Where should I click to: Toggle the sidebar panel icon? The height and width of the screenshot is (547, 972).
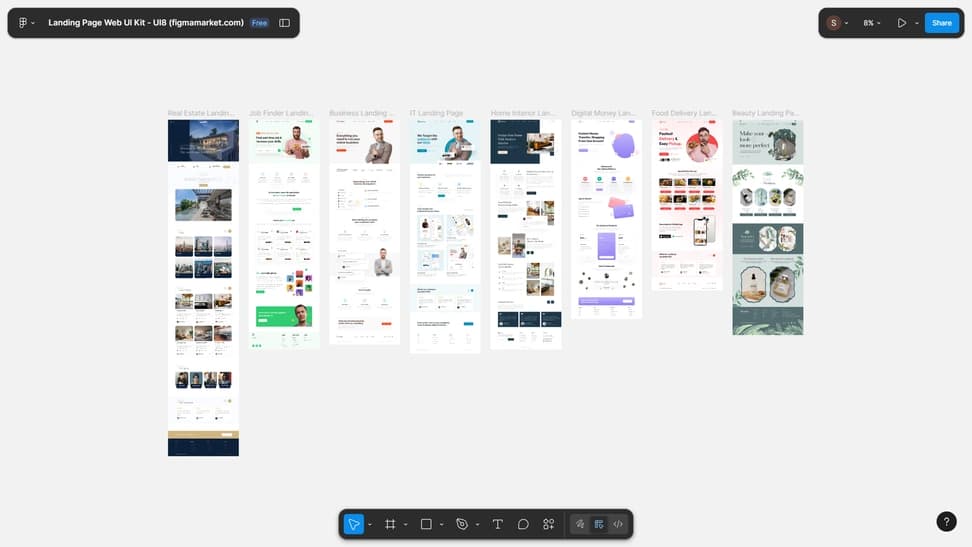[285, 23]
